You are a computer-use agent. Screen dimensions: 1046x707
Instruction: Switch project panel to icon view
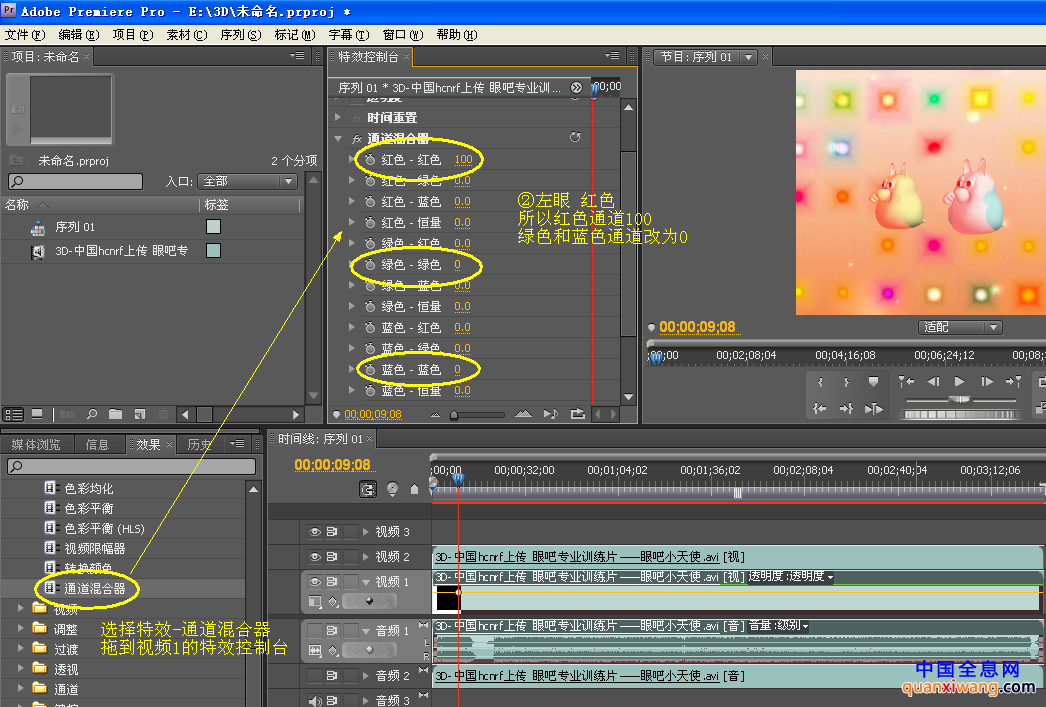37,414
